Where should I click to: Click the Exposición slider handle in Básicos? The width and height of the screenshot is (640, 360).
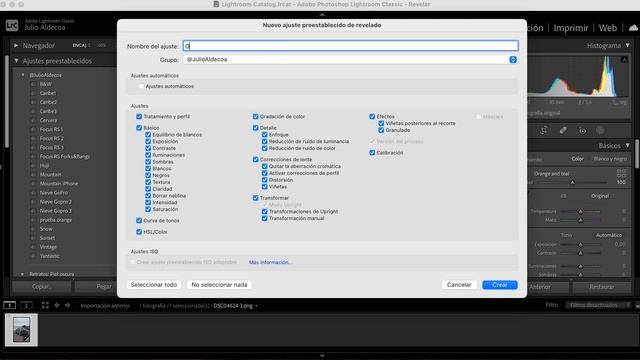[580, 244]
